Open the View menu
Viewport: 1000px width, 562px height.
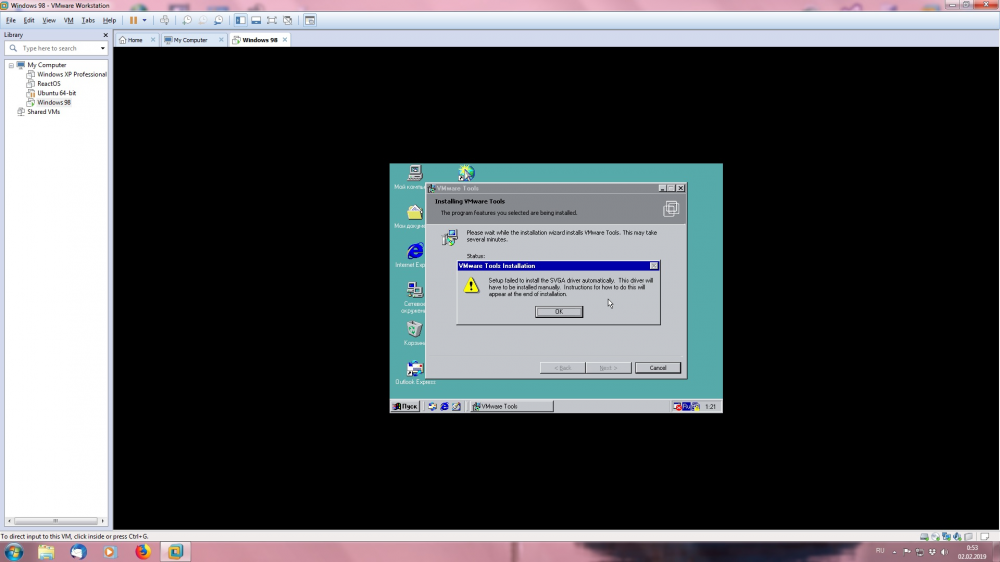49,20
